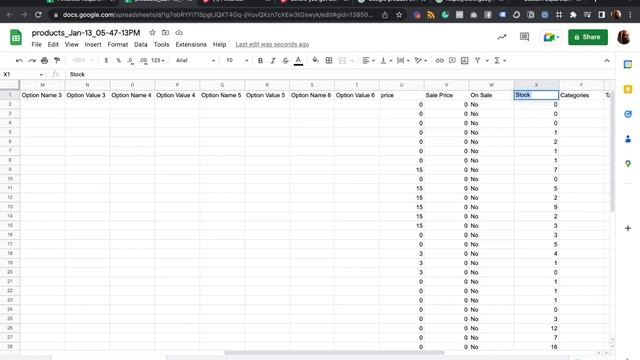
Task: Redo the last action
Action: (32, 60)
